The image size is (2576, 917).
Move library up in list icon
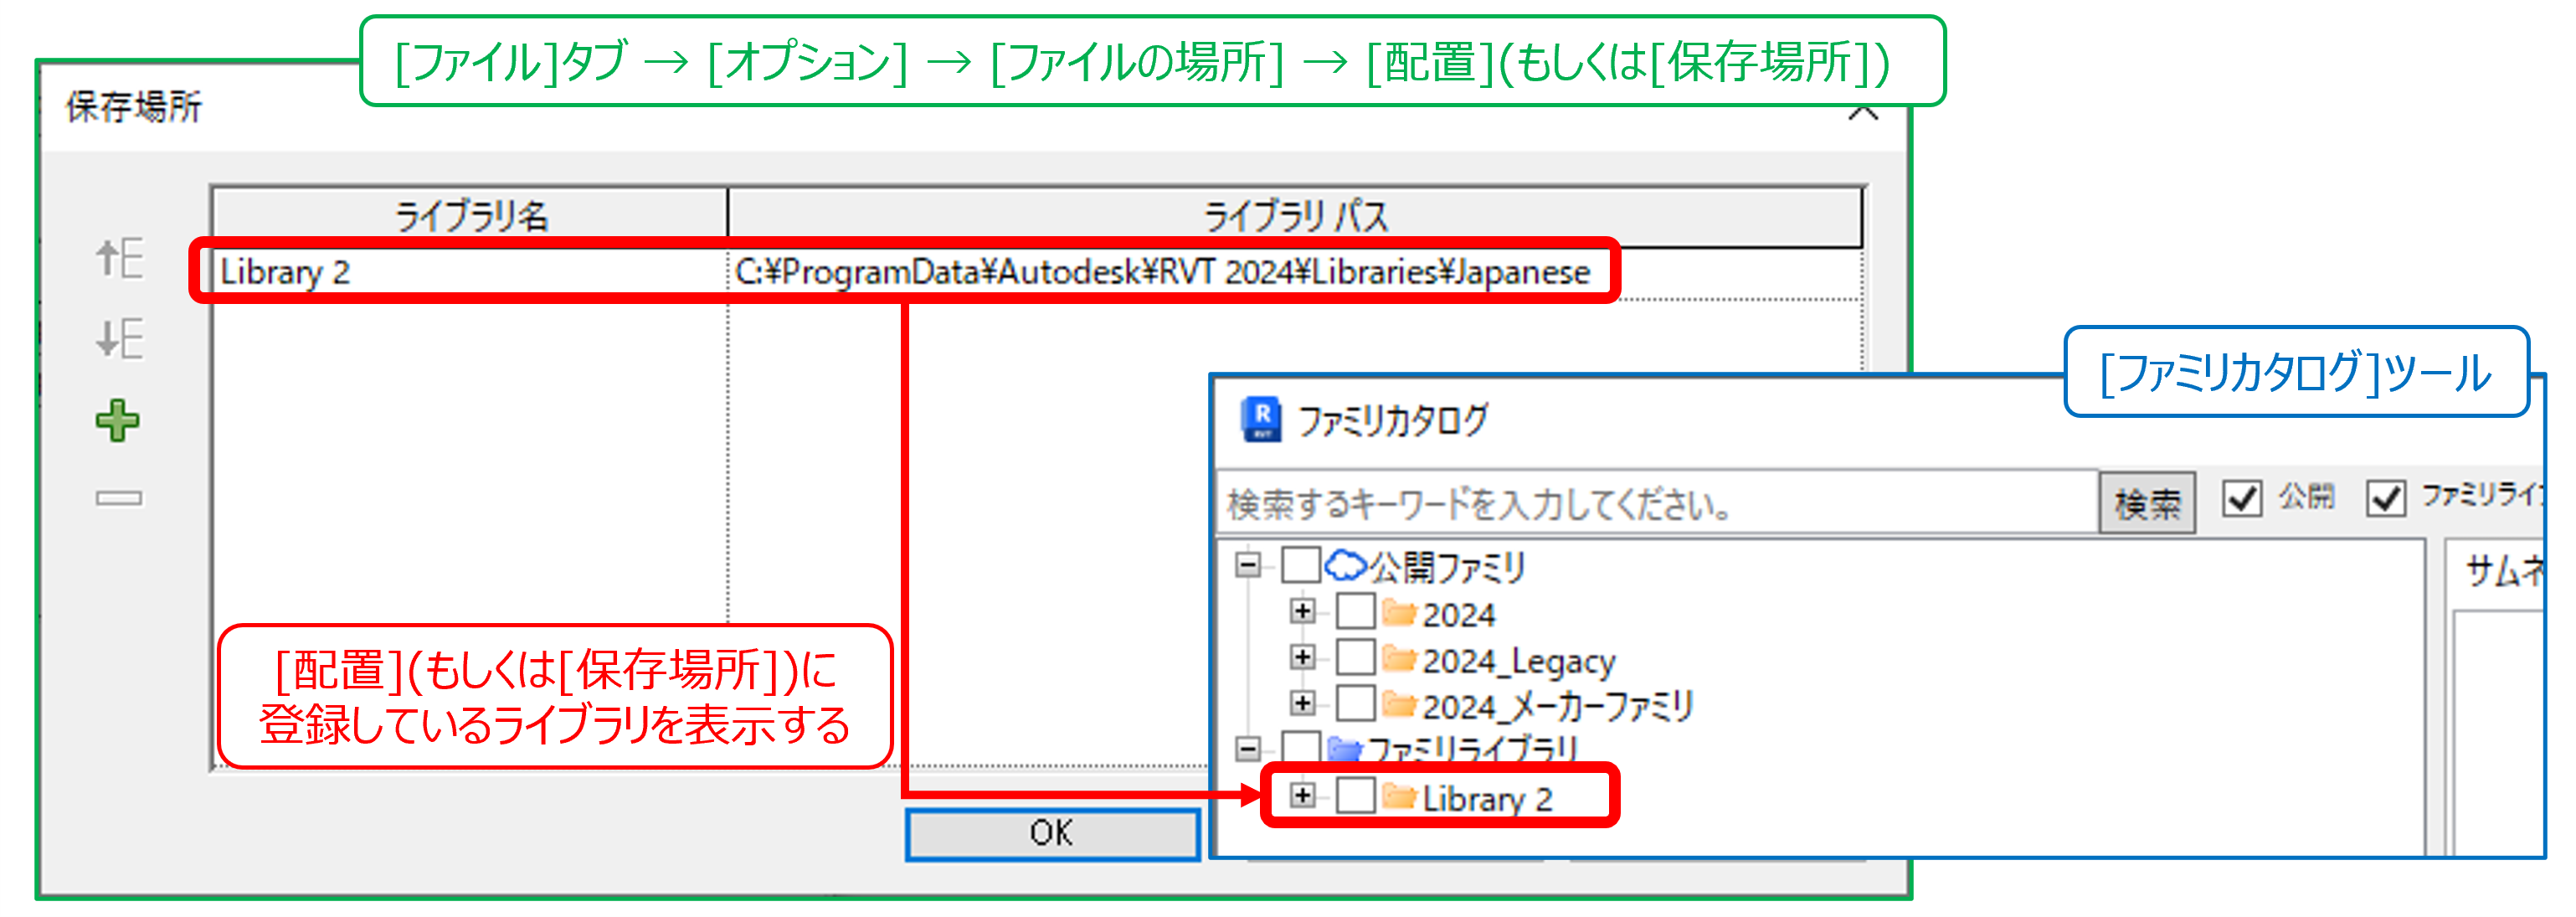pos(119,258)
